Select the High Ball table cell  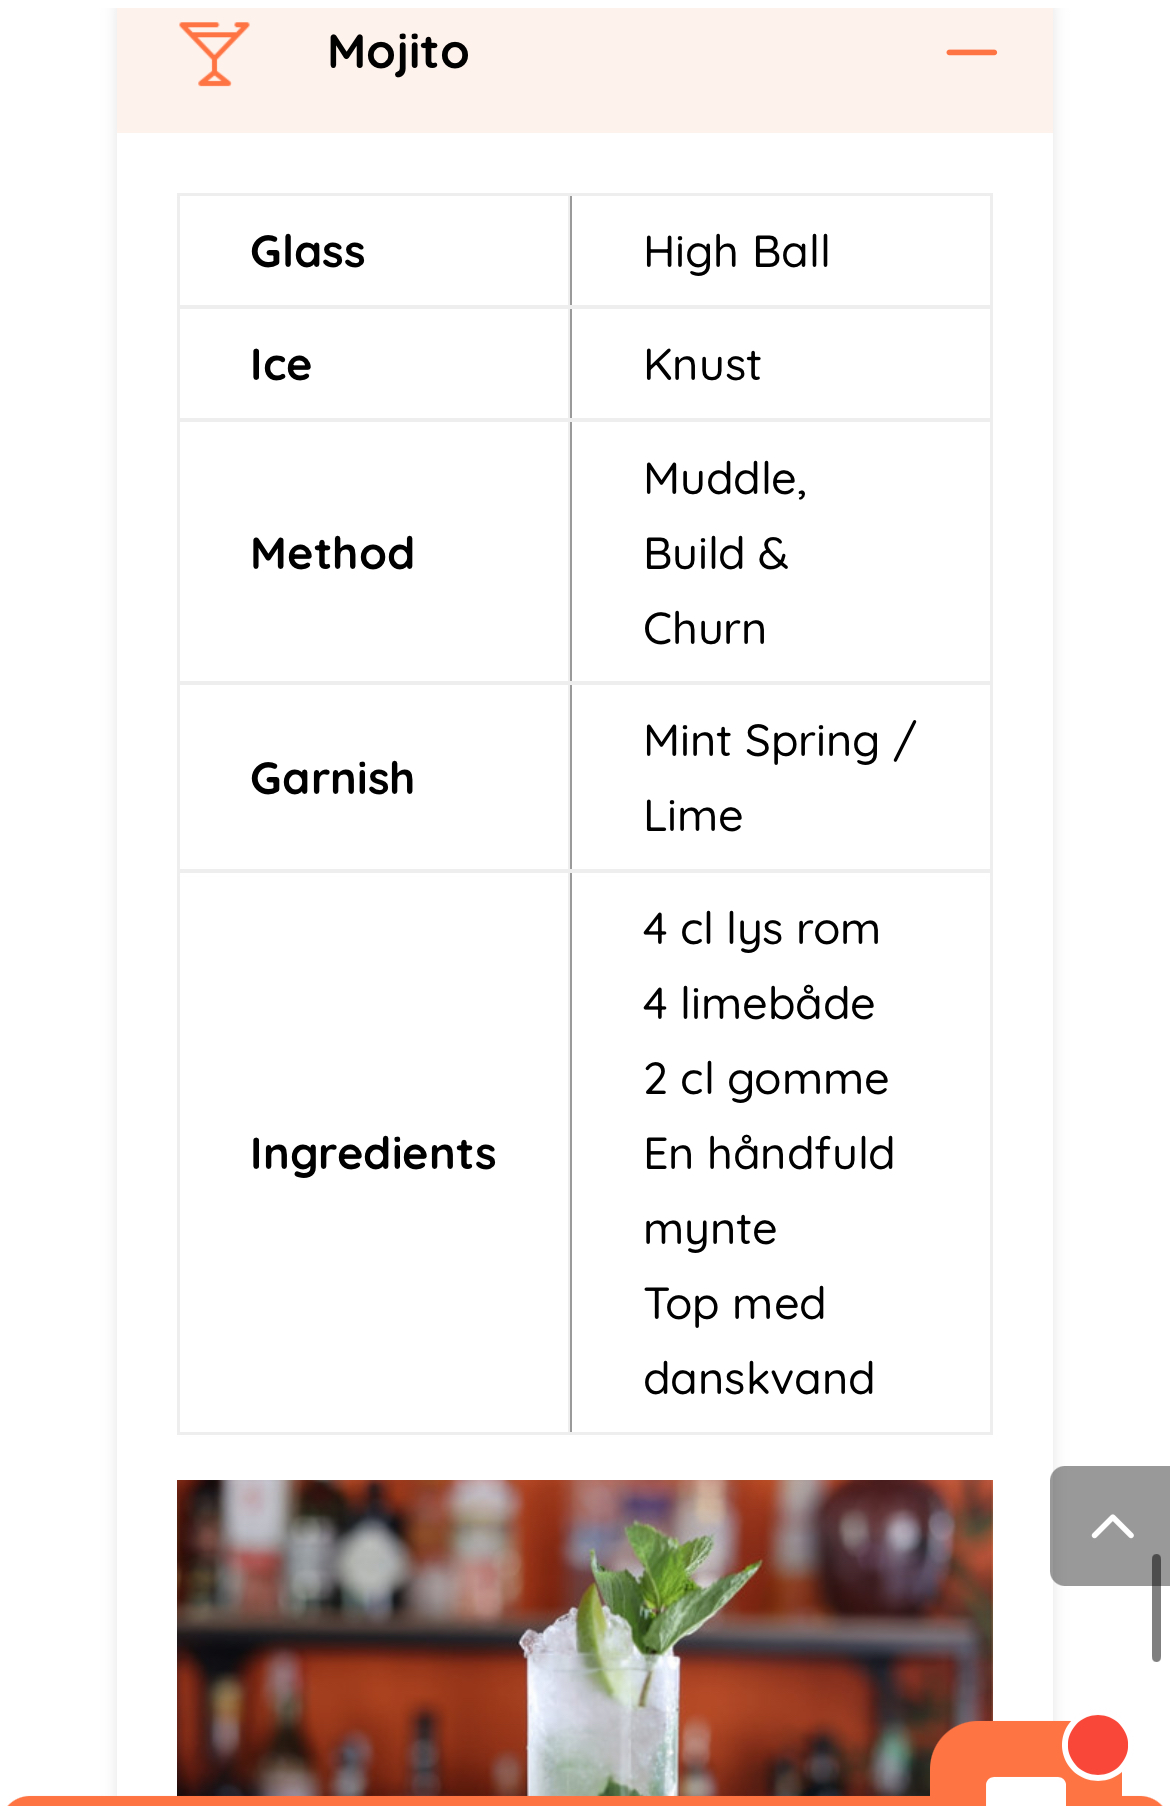tap(737, 252)
